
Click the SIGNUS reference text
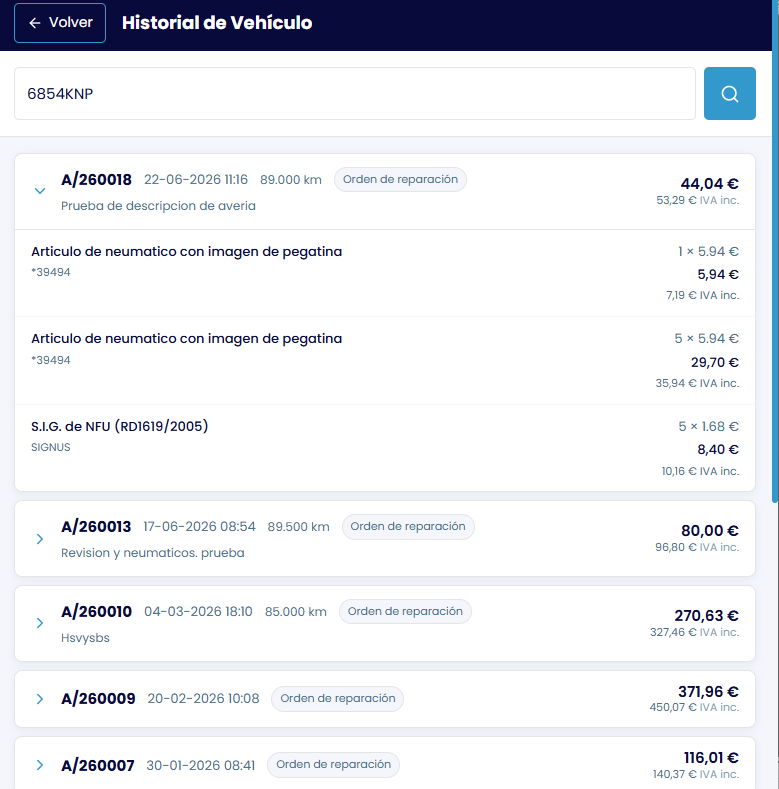pos(50,447)
